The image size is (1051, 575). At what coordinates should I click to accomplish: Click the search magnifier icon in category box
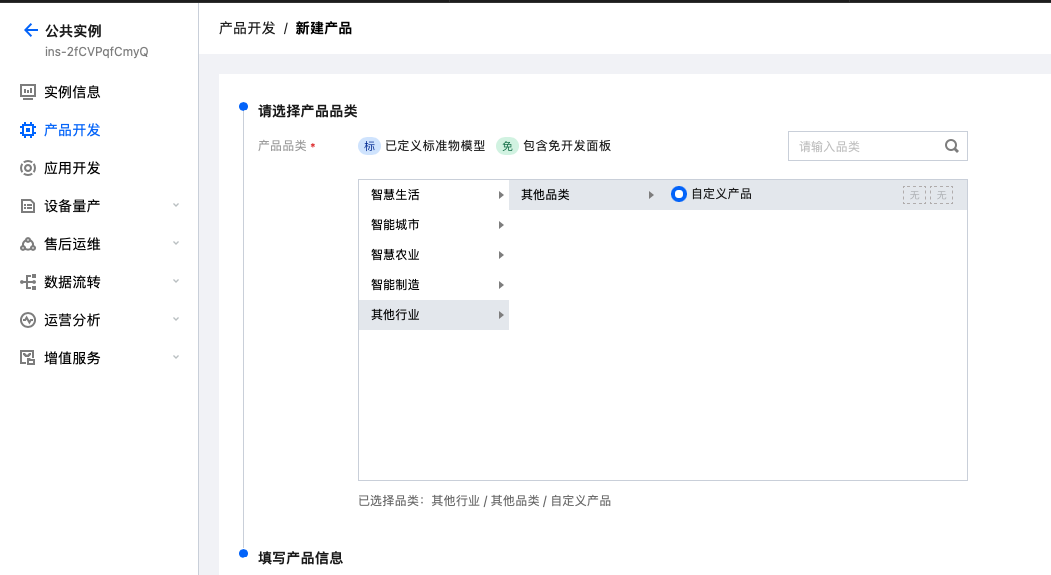pyautogui.click(x=951, y=146)
